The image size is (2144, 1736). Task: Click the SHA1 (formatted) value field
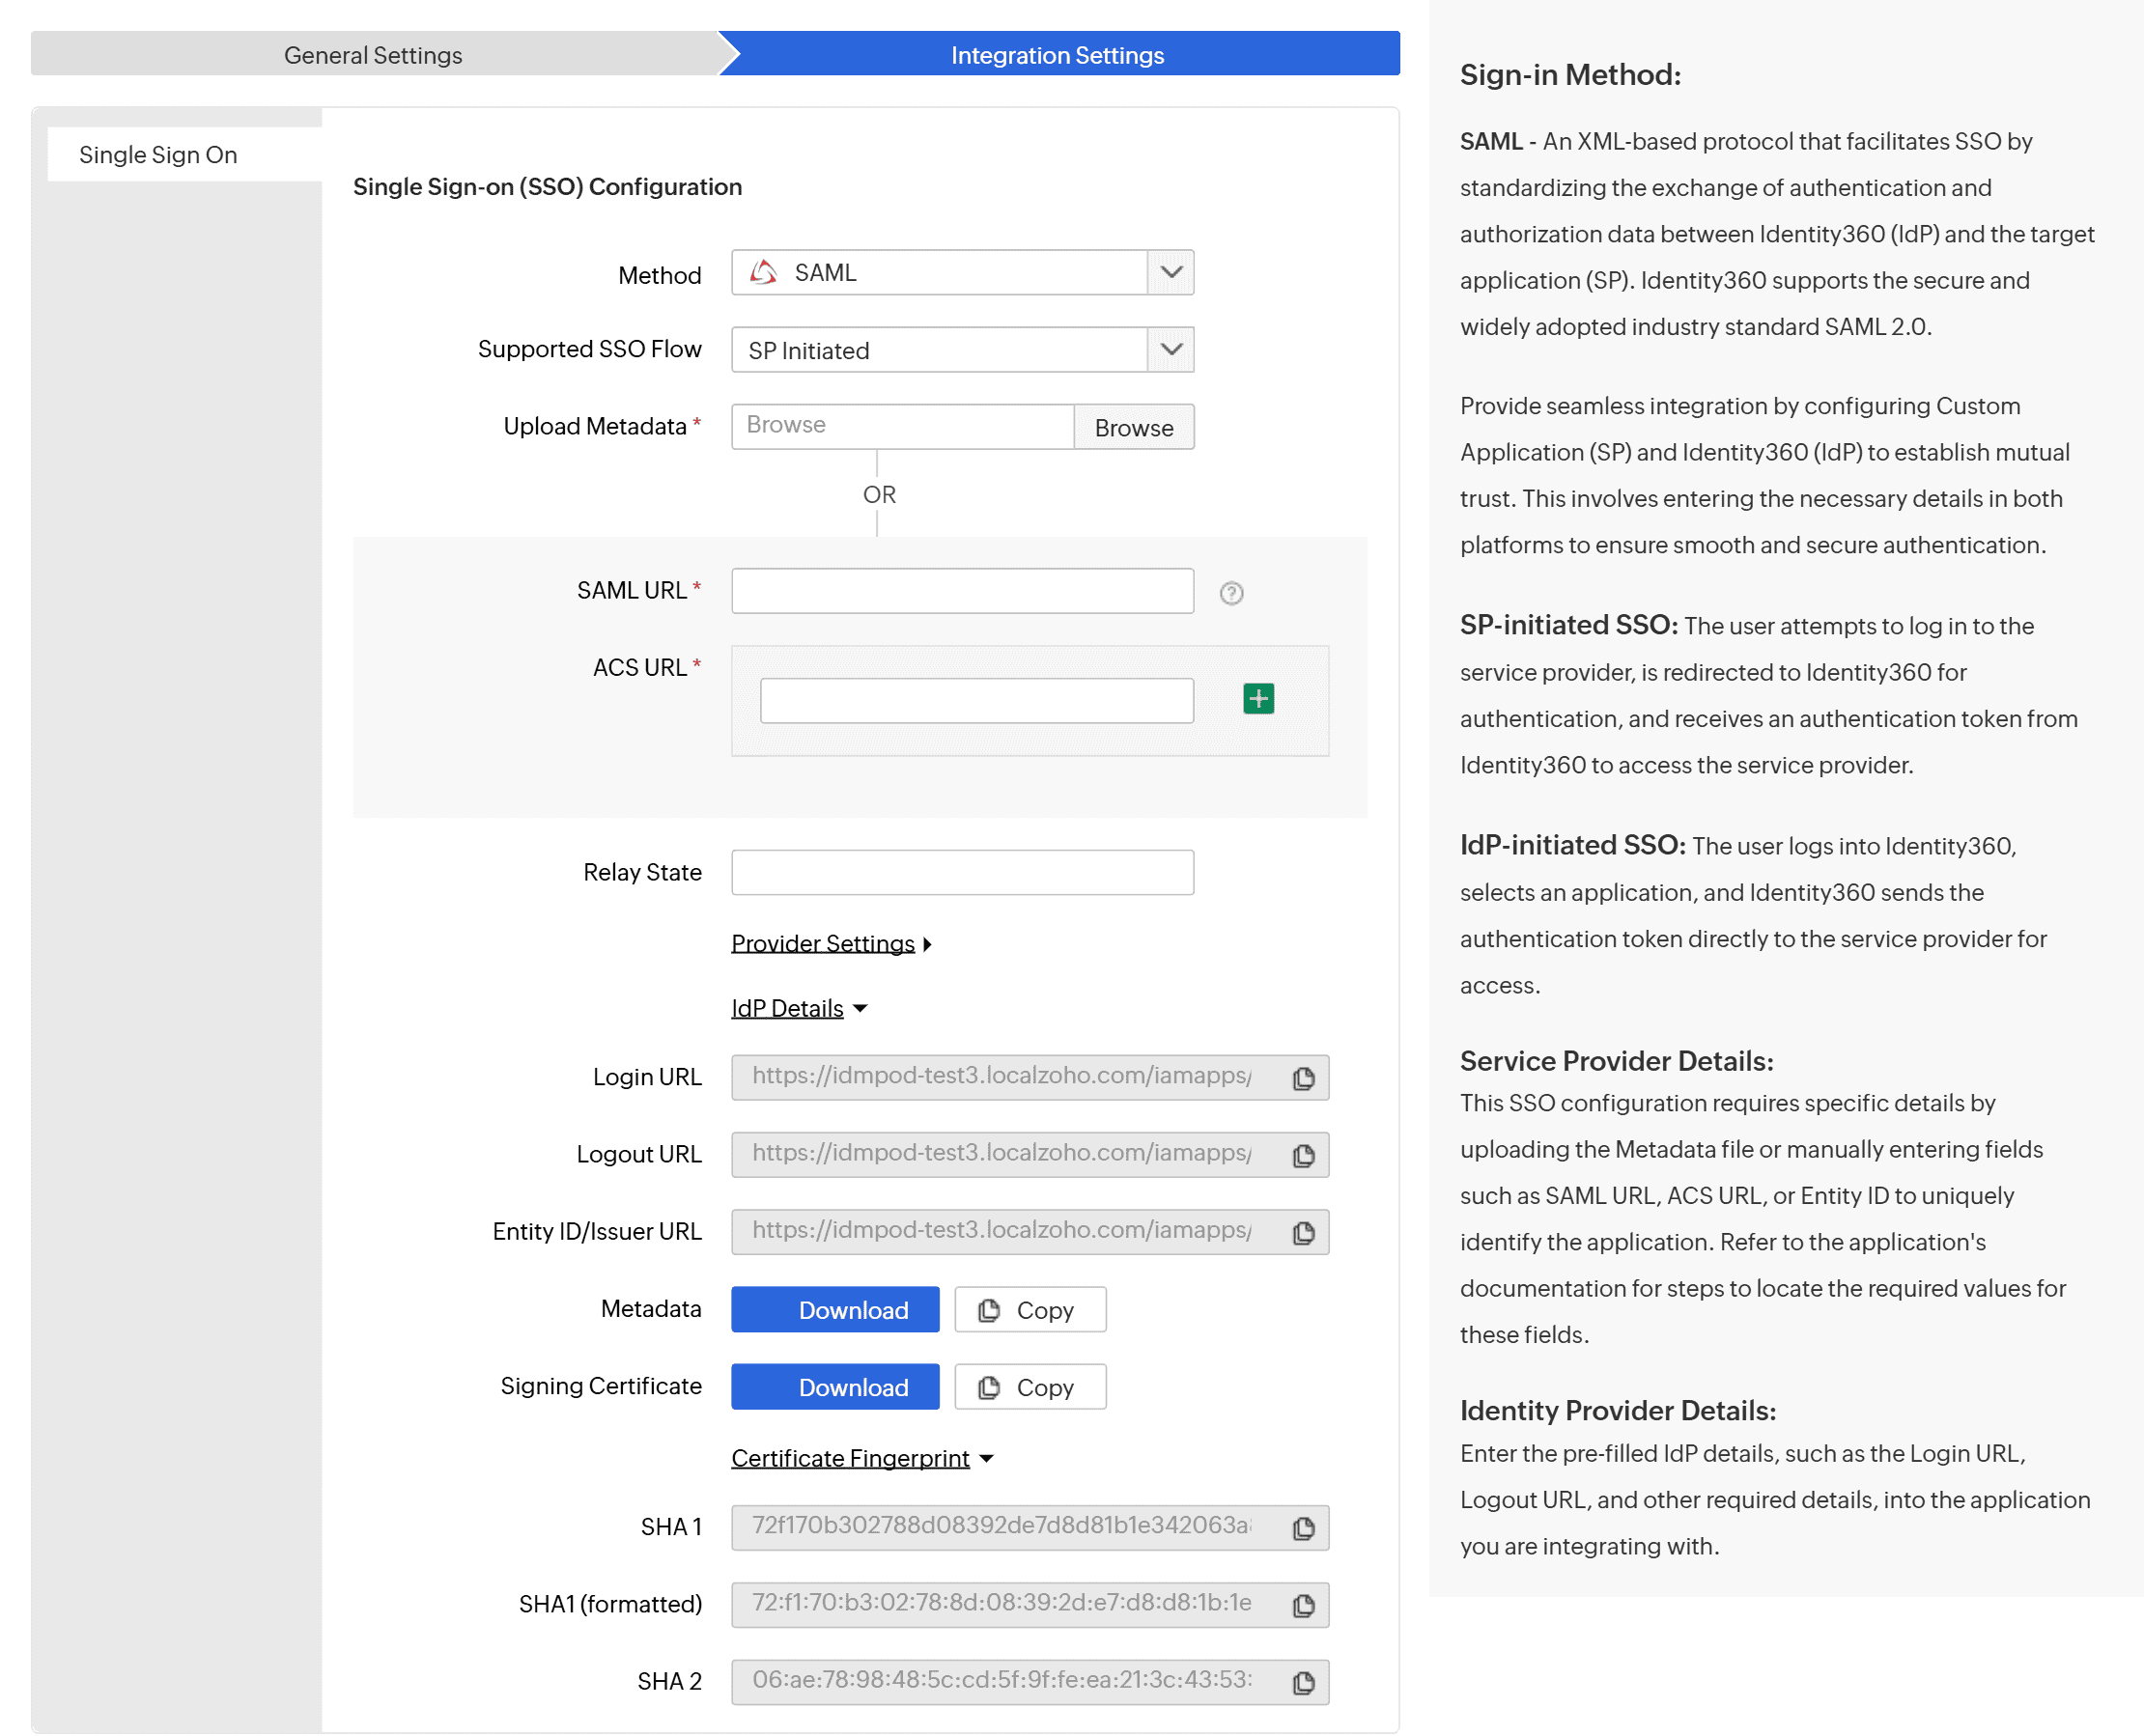point(1030,1604)
